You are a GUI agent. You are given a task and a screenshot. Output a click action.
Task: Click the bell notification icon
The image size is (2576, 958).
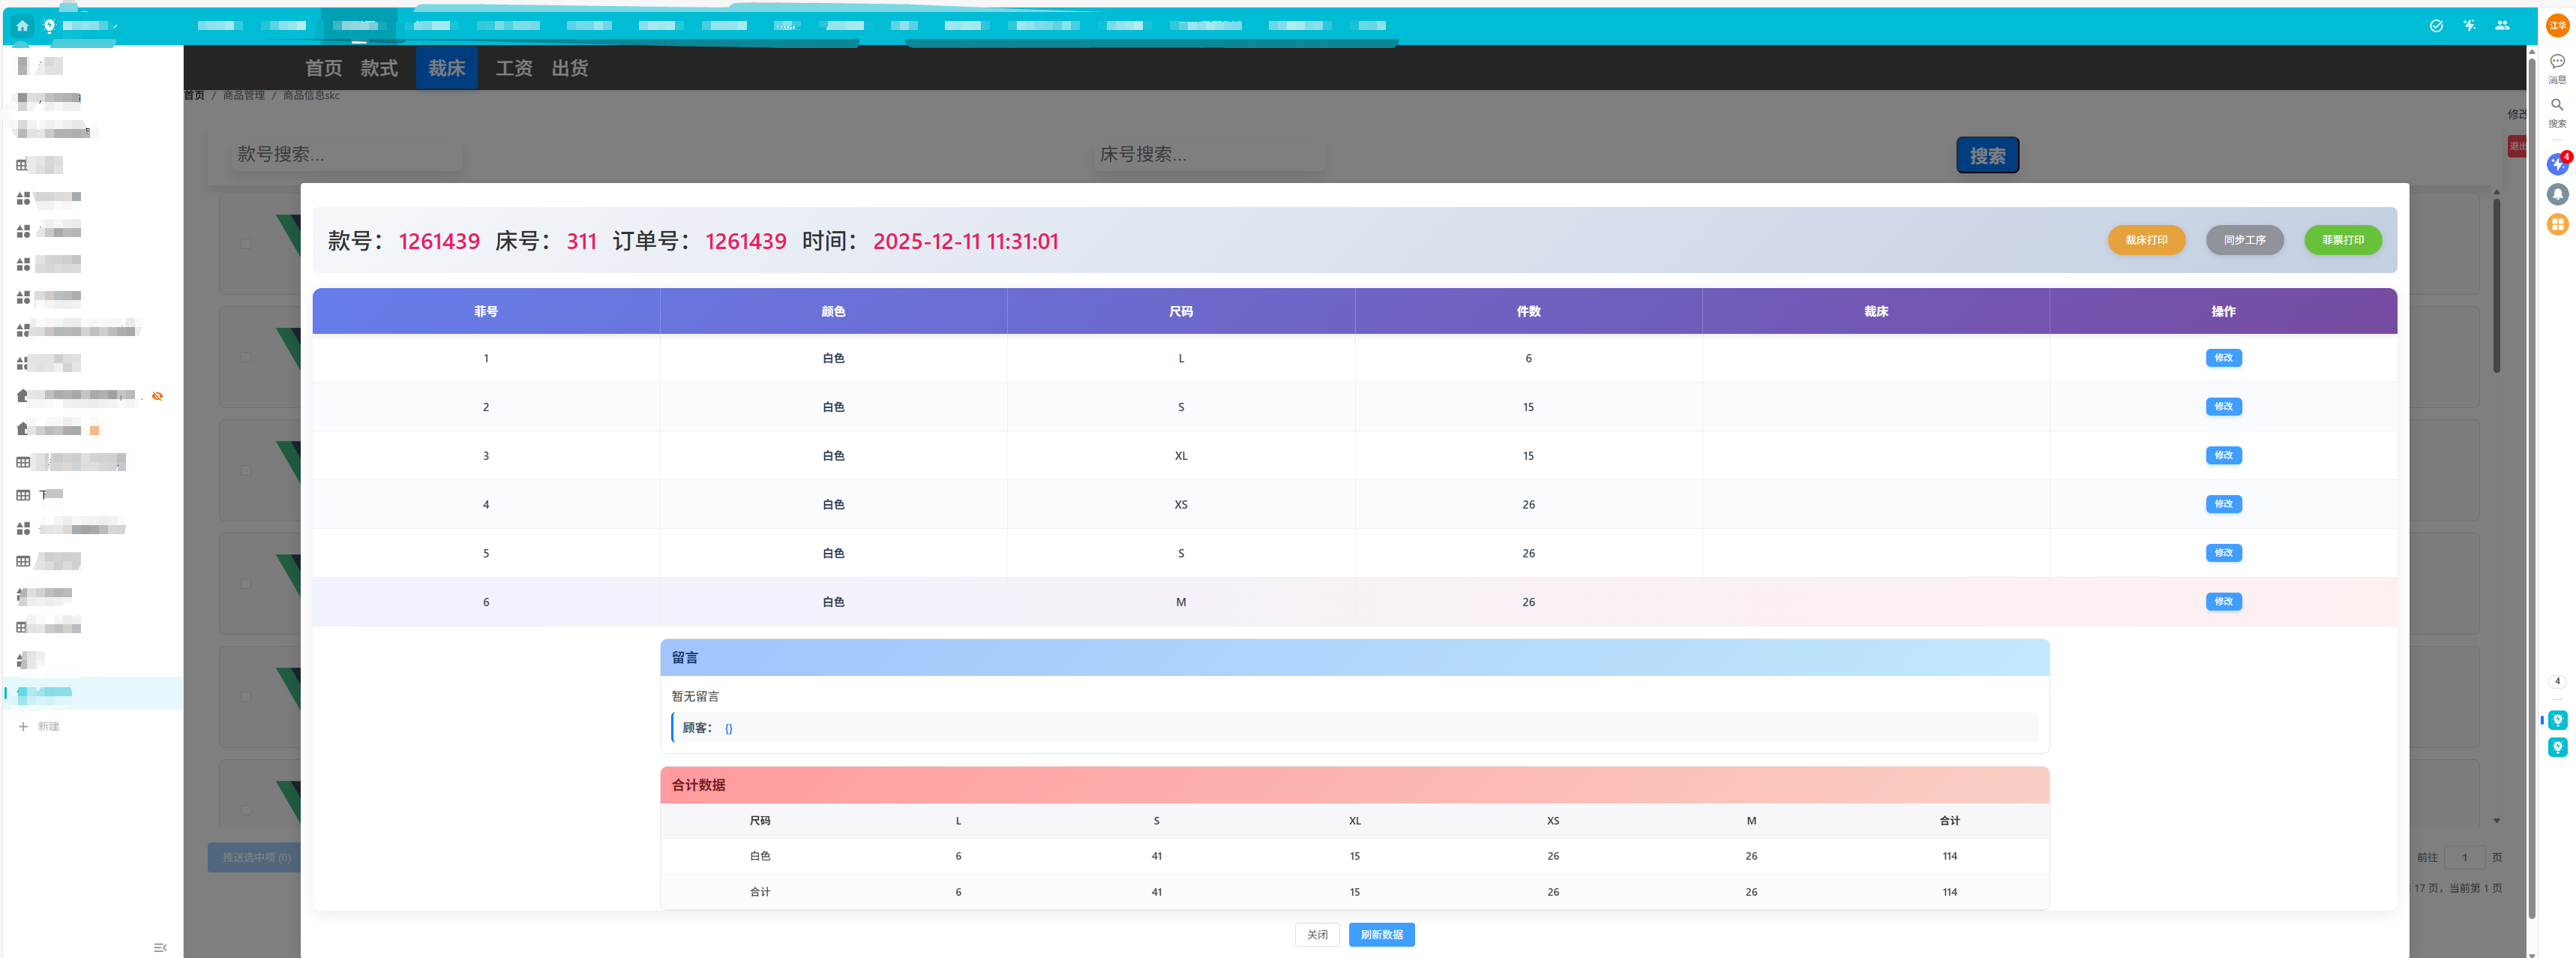(x=2557, y=194)
